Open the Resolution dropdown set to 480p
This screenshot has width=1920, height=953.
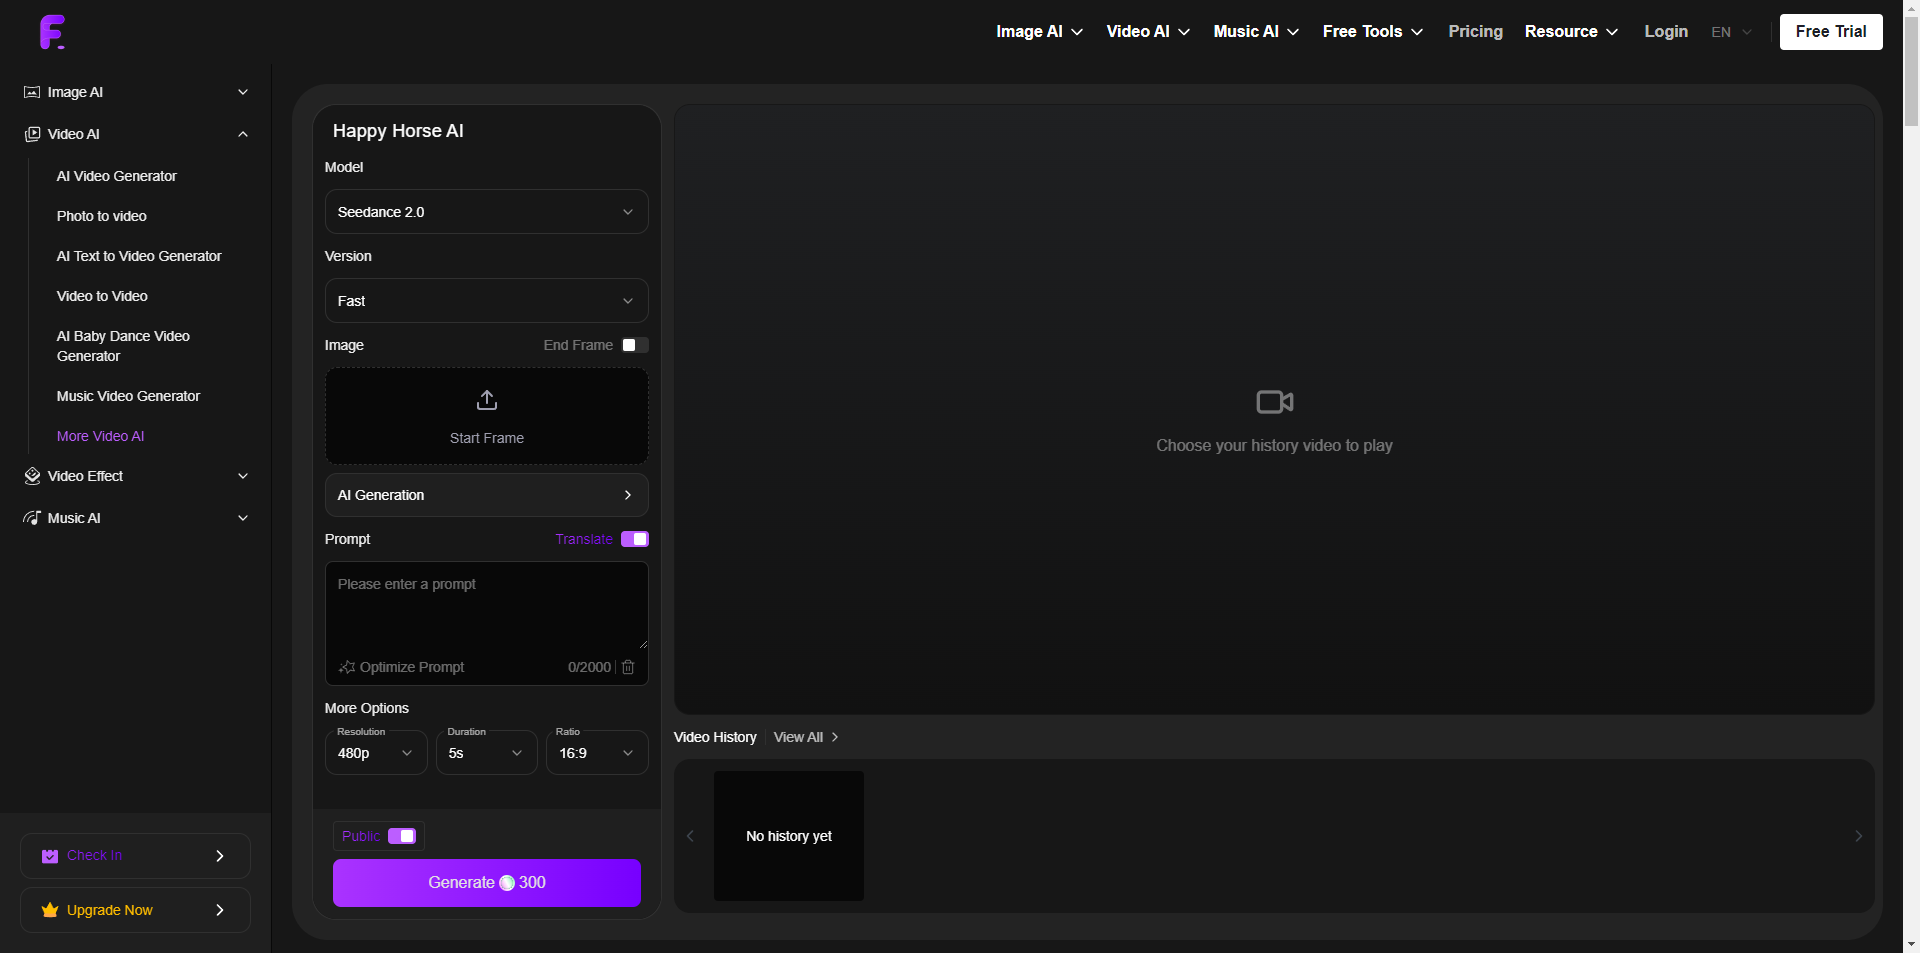(x=376, y=753)
